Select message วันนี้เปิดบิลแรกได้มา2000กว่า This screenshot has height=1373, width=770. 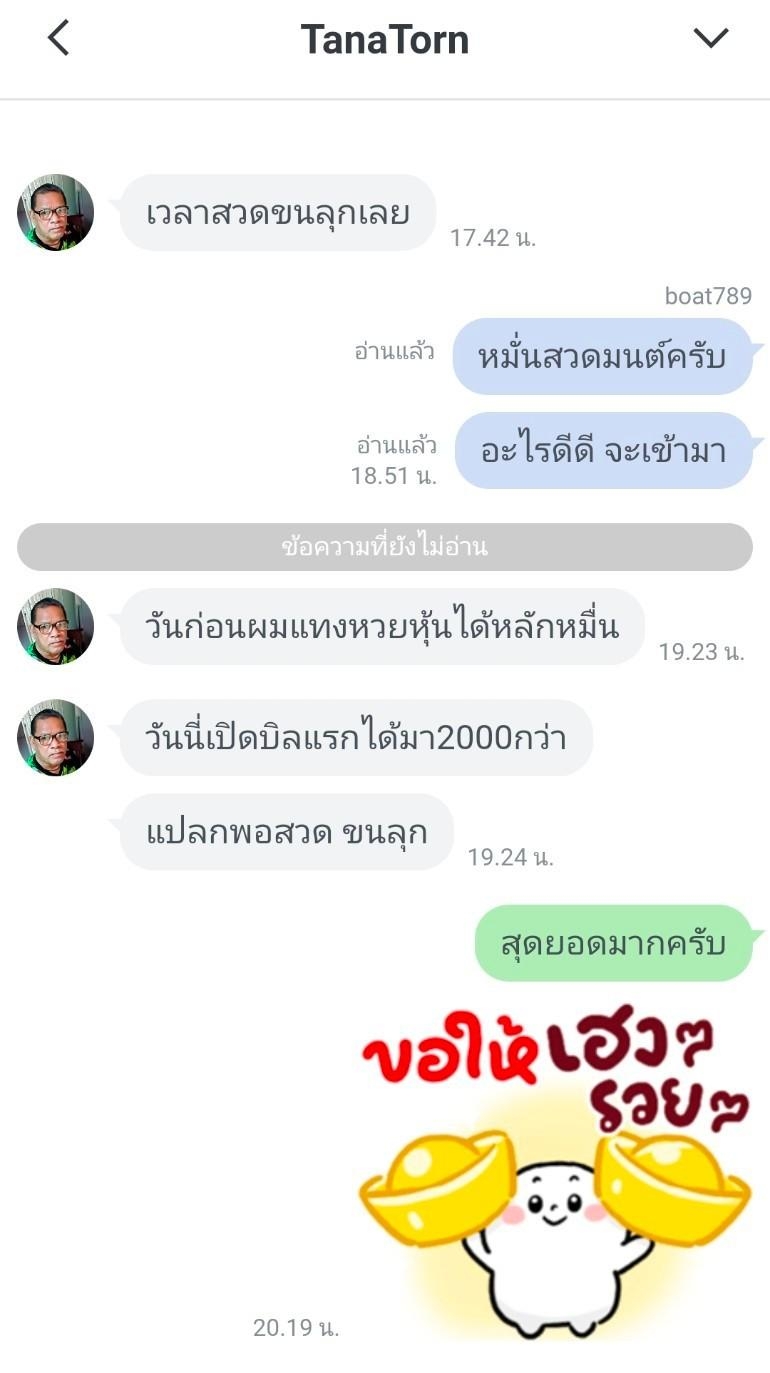[356, 738]
